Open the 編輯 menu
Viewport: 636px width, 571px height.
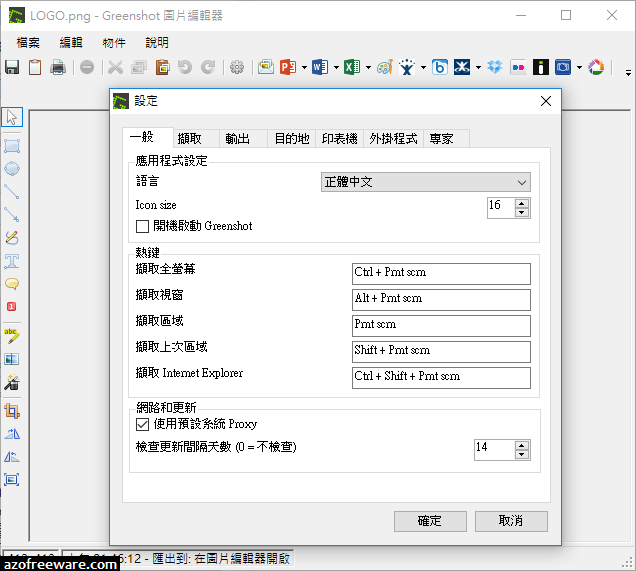tap(71, 43)
